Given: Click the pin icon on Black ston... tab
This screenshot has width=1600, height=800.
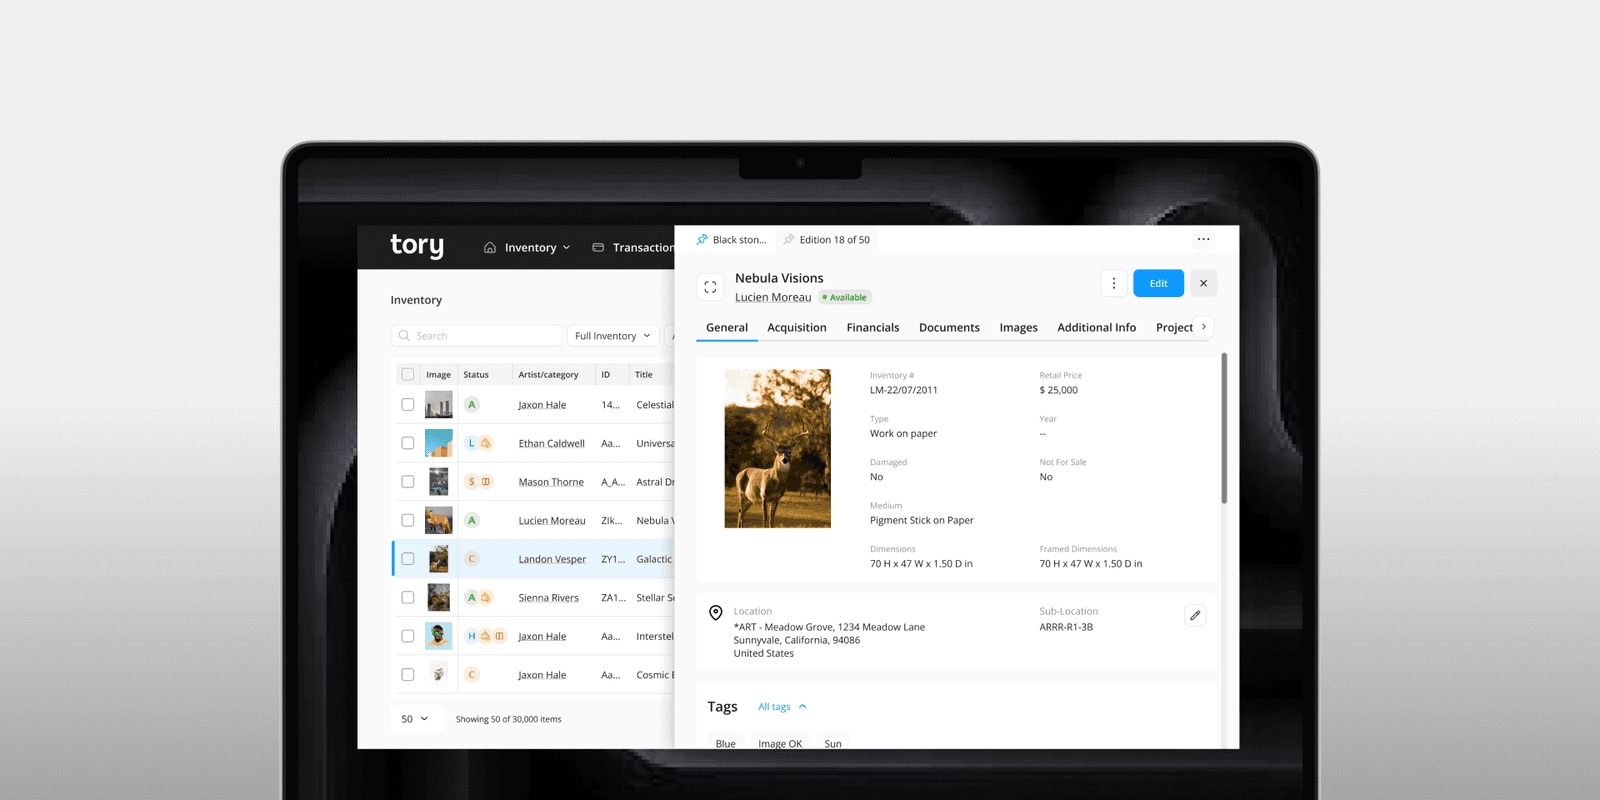Looking at the screenshot, I should coord(702,240).
